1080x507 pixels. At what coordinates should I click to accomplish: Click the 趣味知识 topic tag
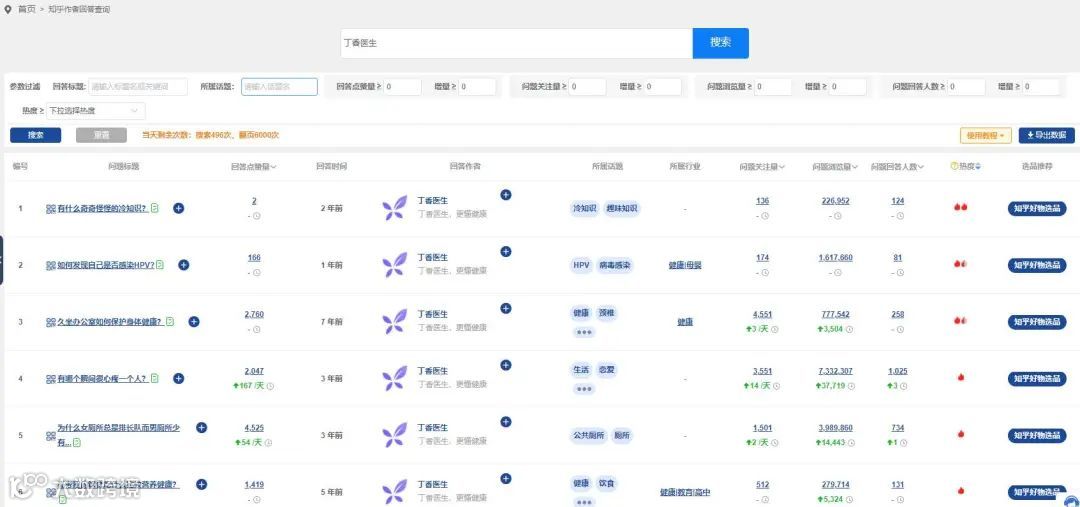(622, 208)
